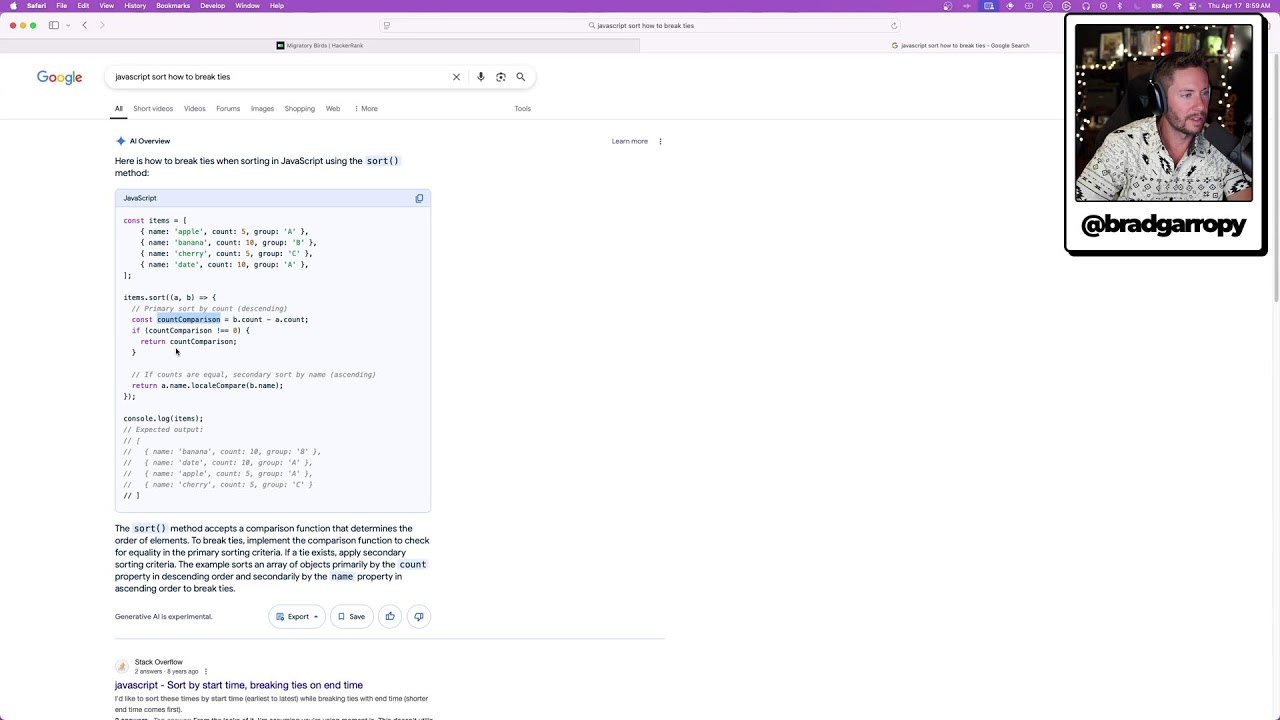
Task: Open Stack Overflow source link
Action: [x=158, y=662]
